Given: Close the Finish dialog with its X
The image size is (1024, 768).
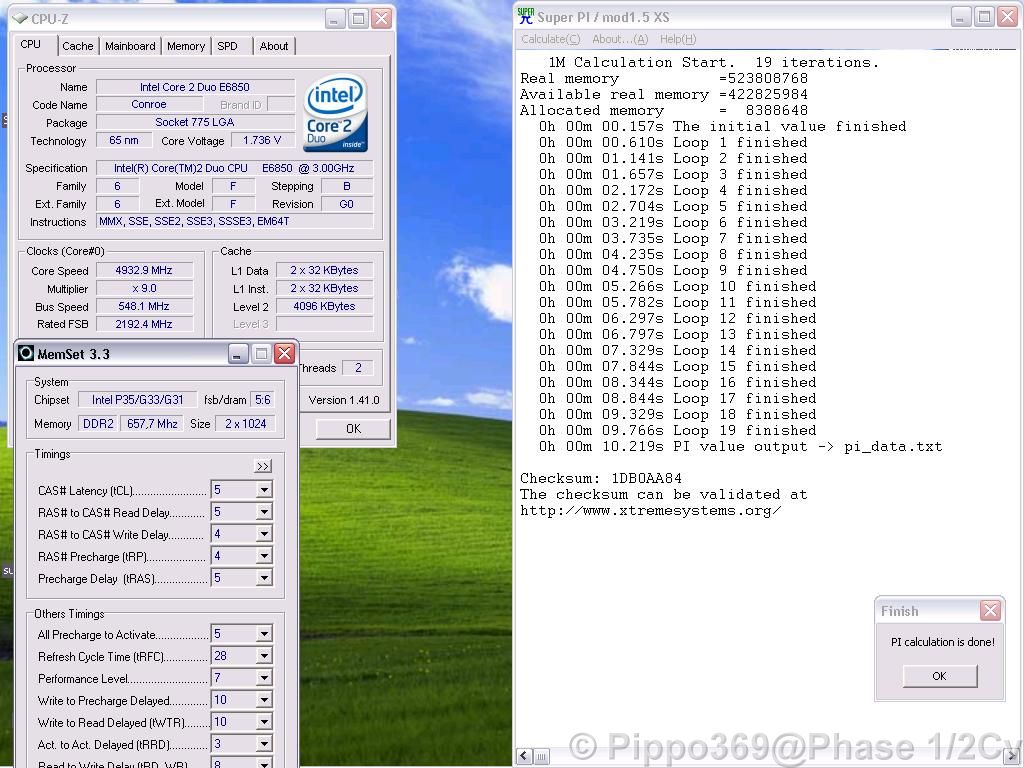Looking at the screenshot, I should point(990,611).
